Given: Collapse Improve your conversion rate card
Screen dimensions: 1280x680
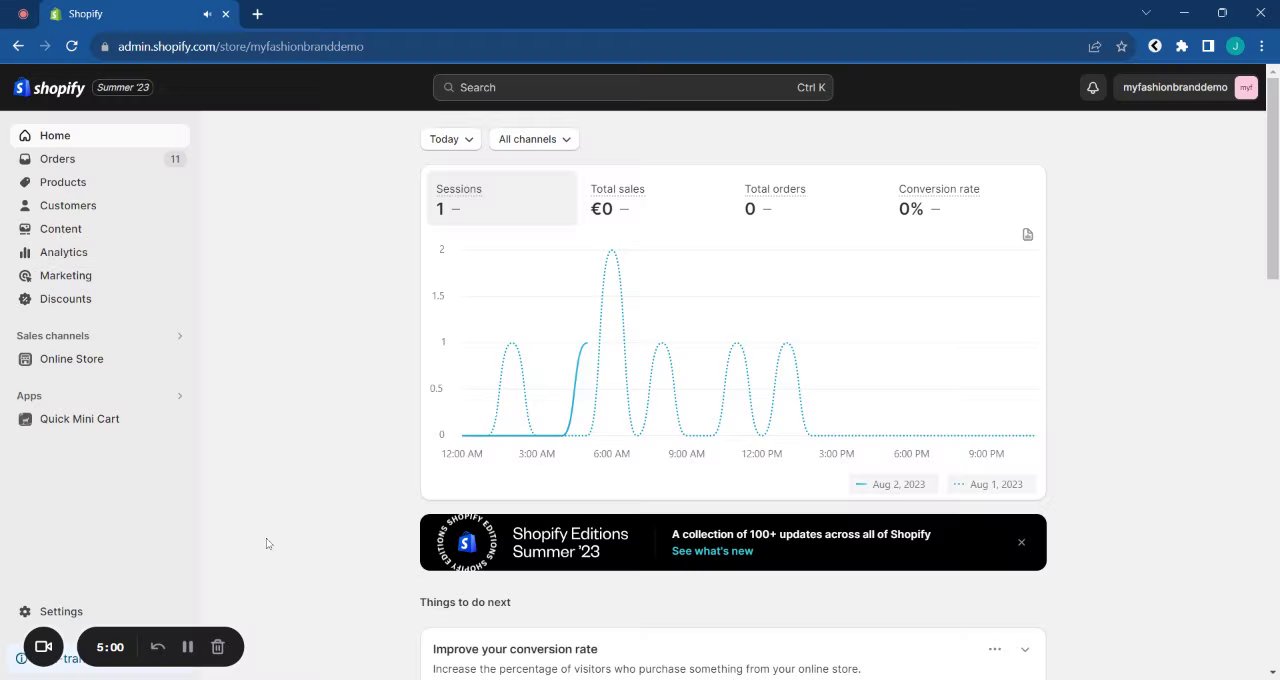Looking at the screenshot, I should tap(1025, 650).
